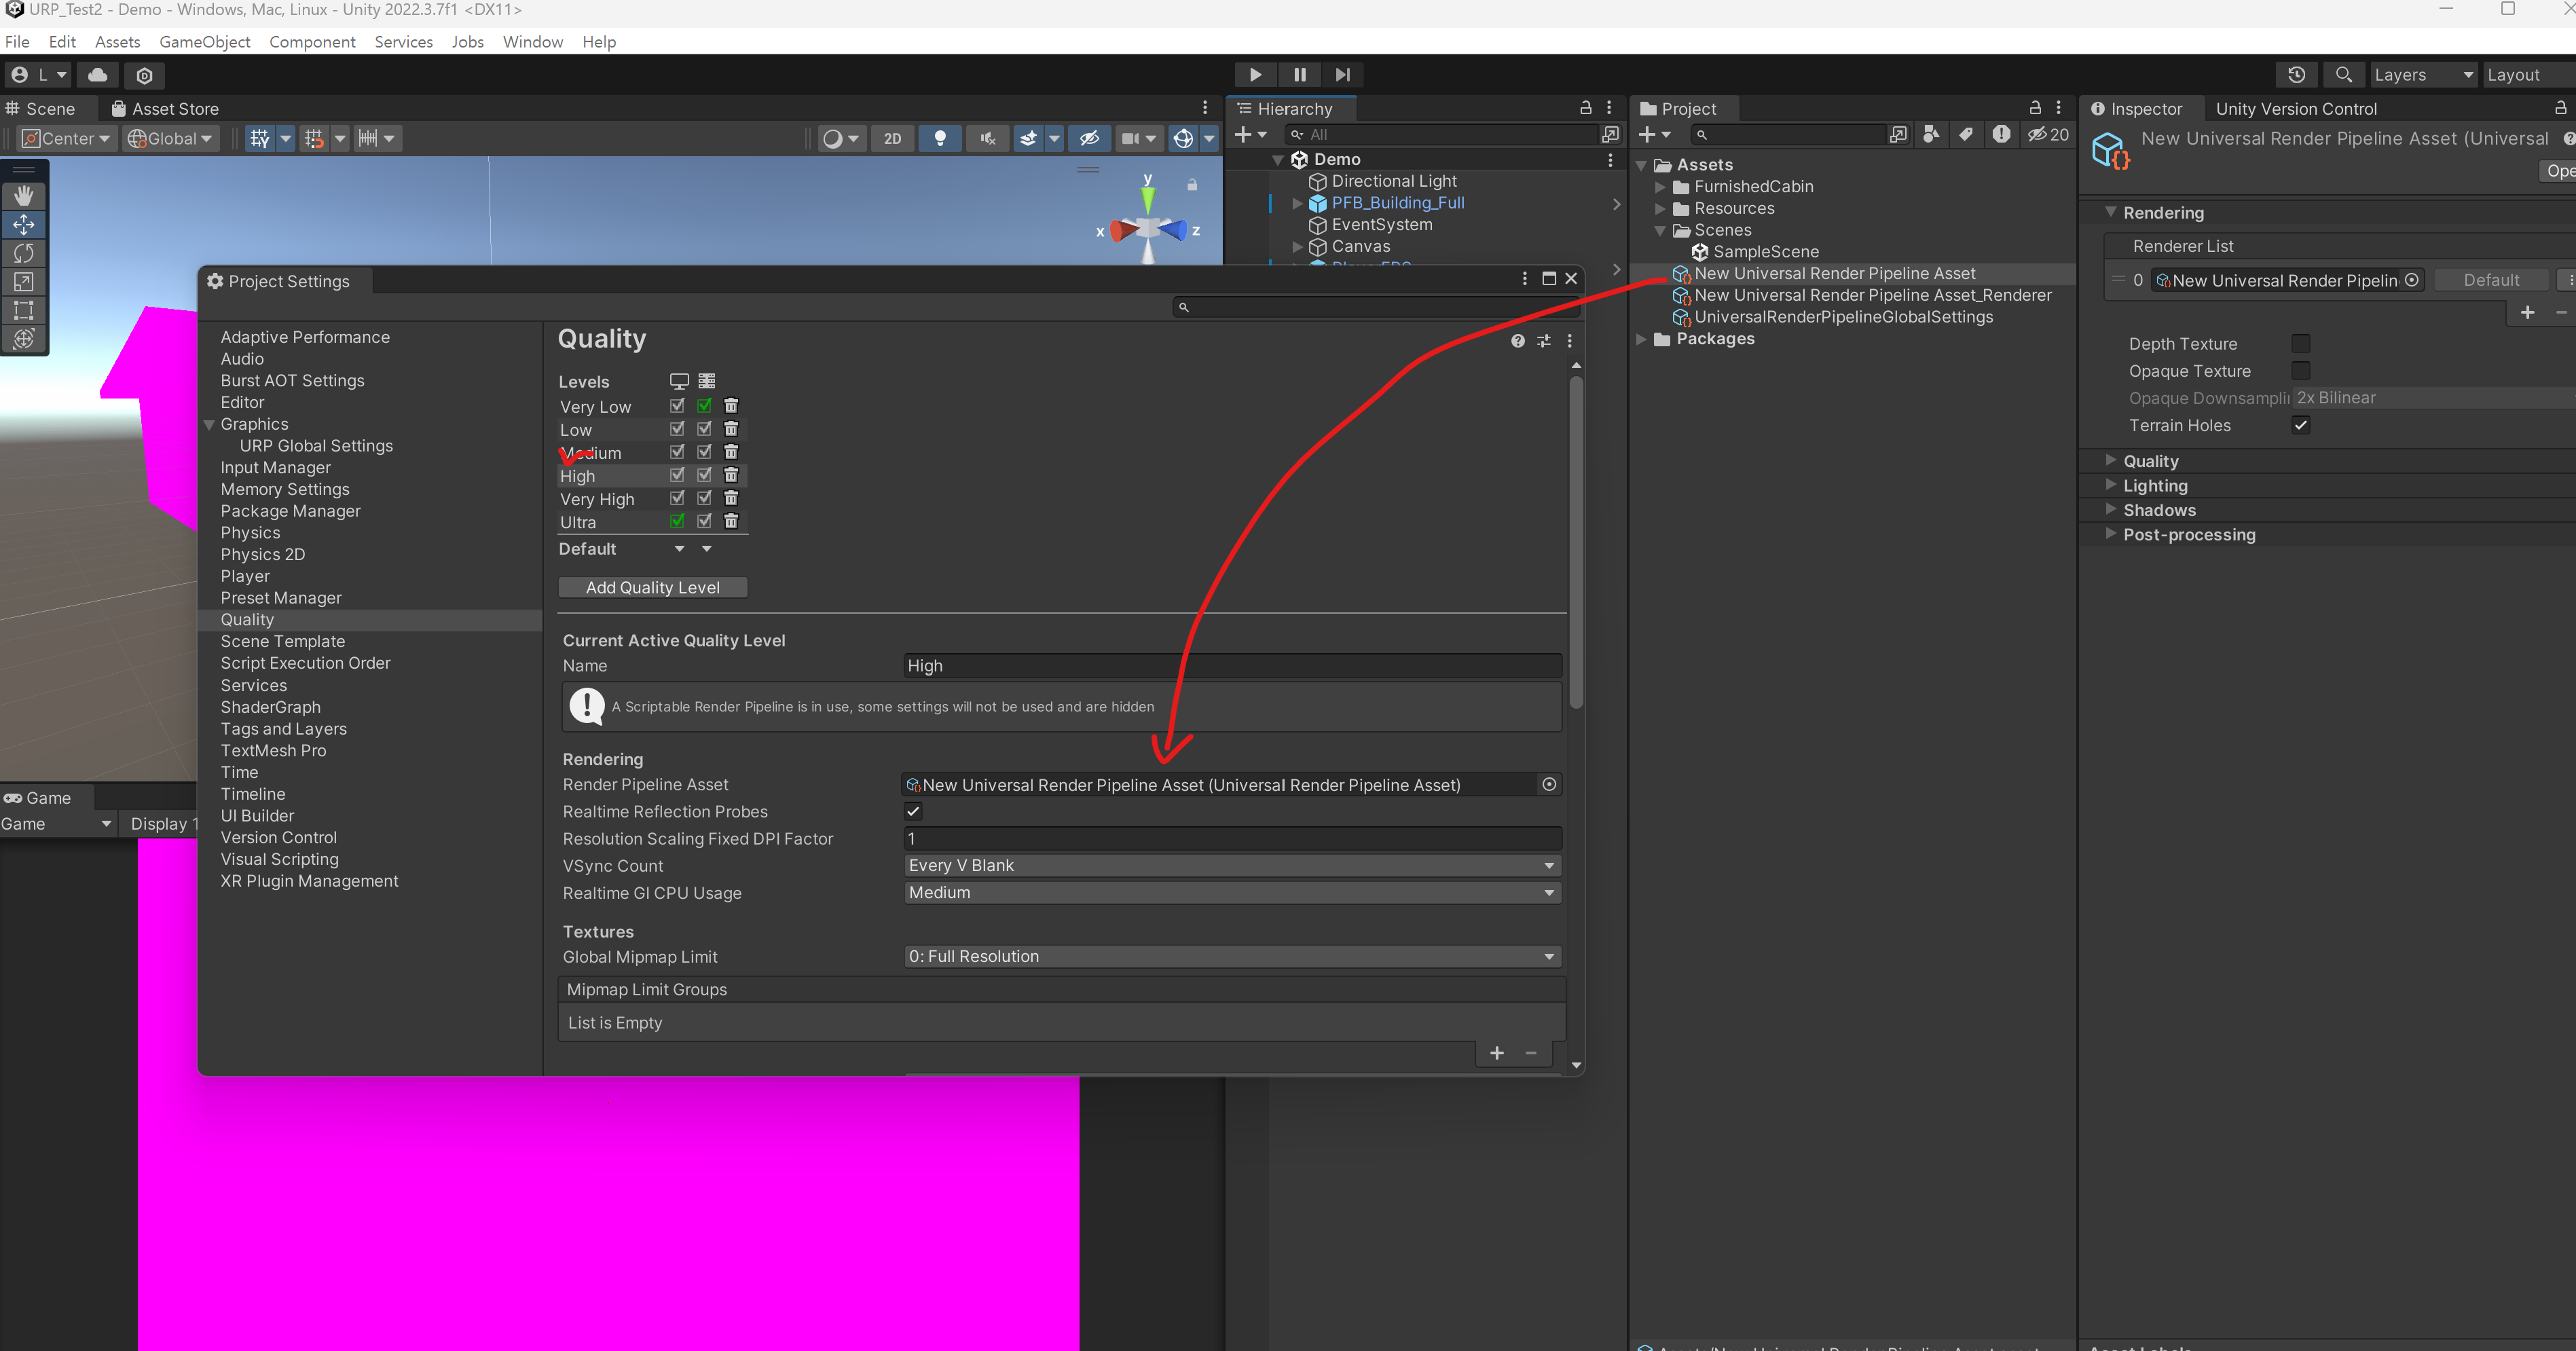Click the Quality Name input field
2576x1351 pixels.
(1232, 665)
